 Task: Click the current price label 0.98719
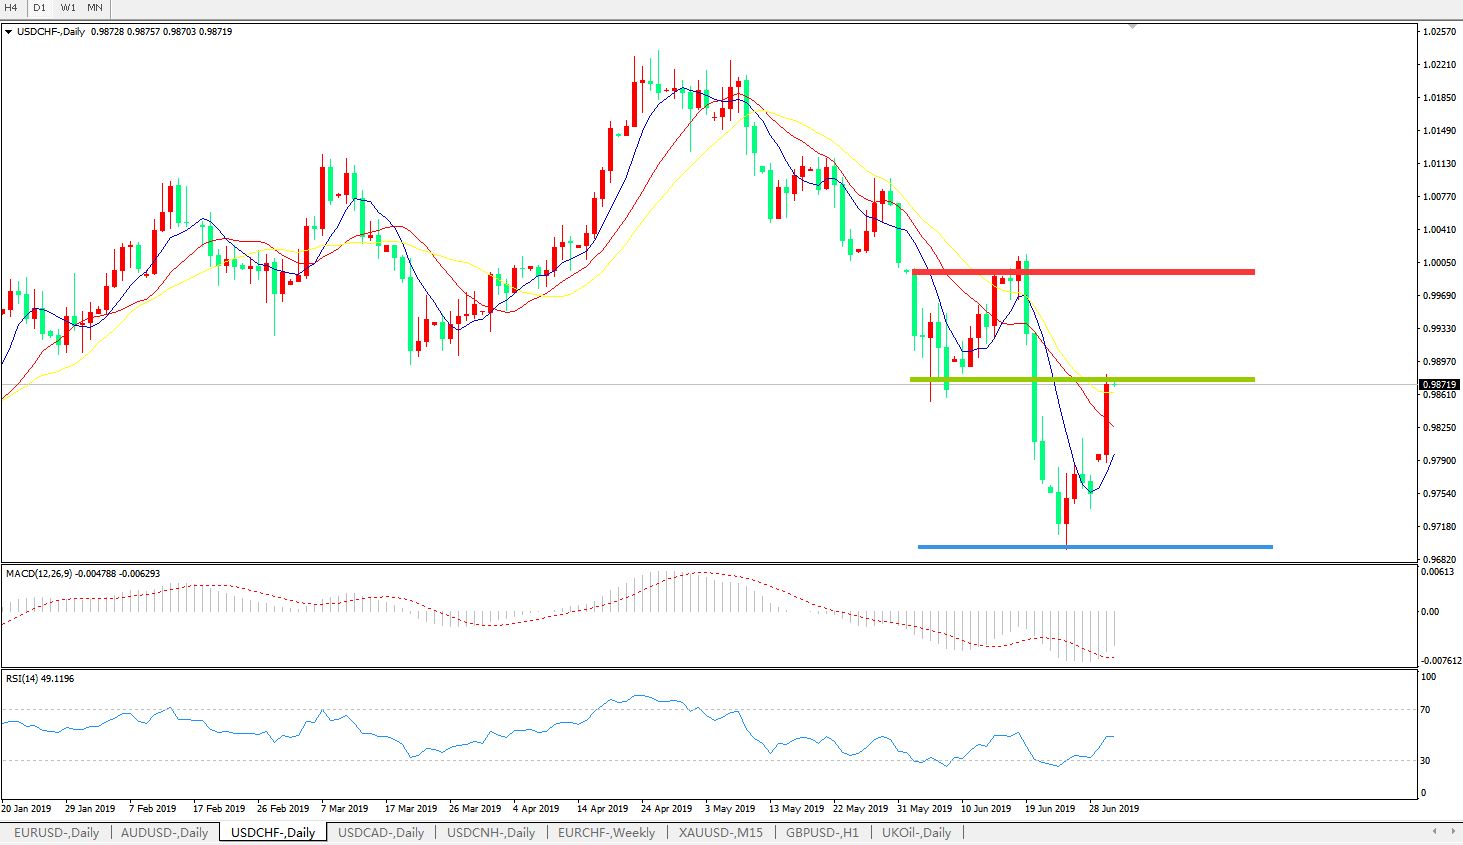pos(1440,384)
